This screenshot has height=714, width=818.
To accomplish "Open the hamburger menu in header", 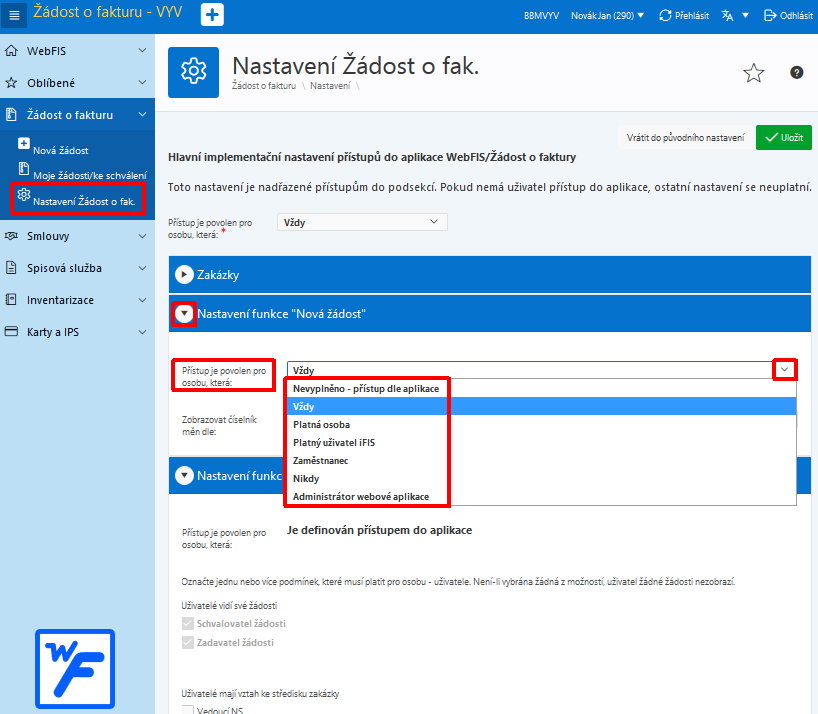I will point(14,15).
